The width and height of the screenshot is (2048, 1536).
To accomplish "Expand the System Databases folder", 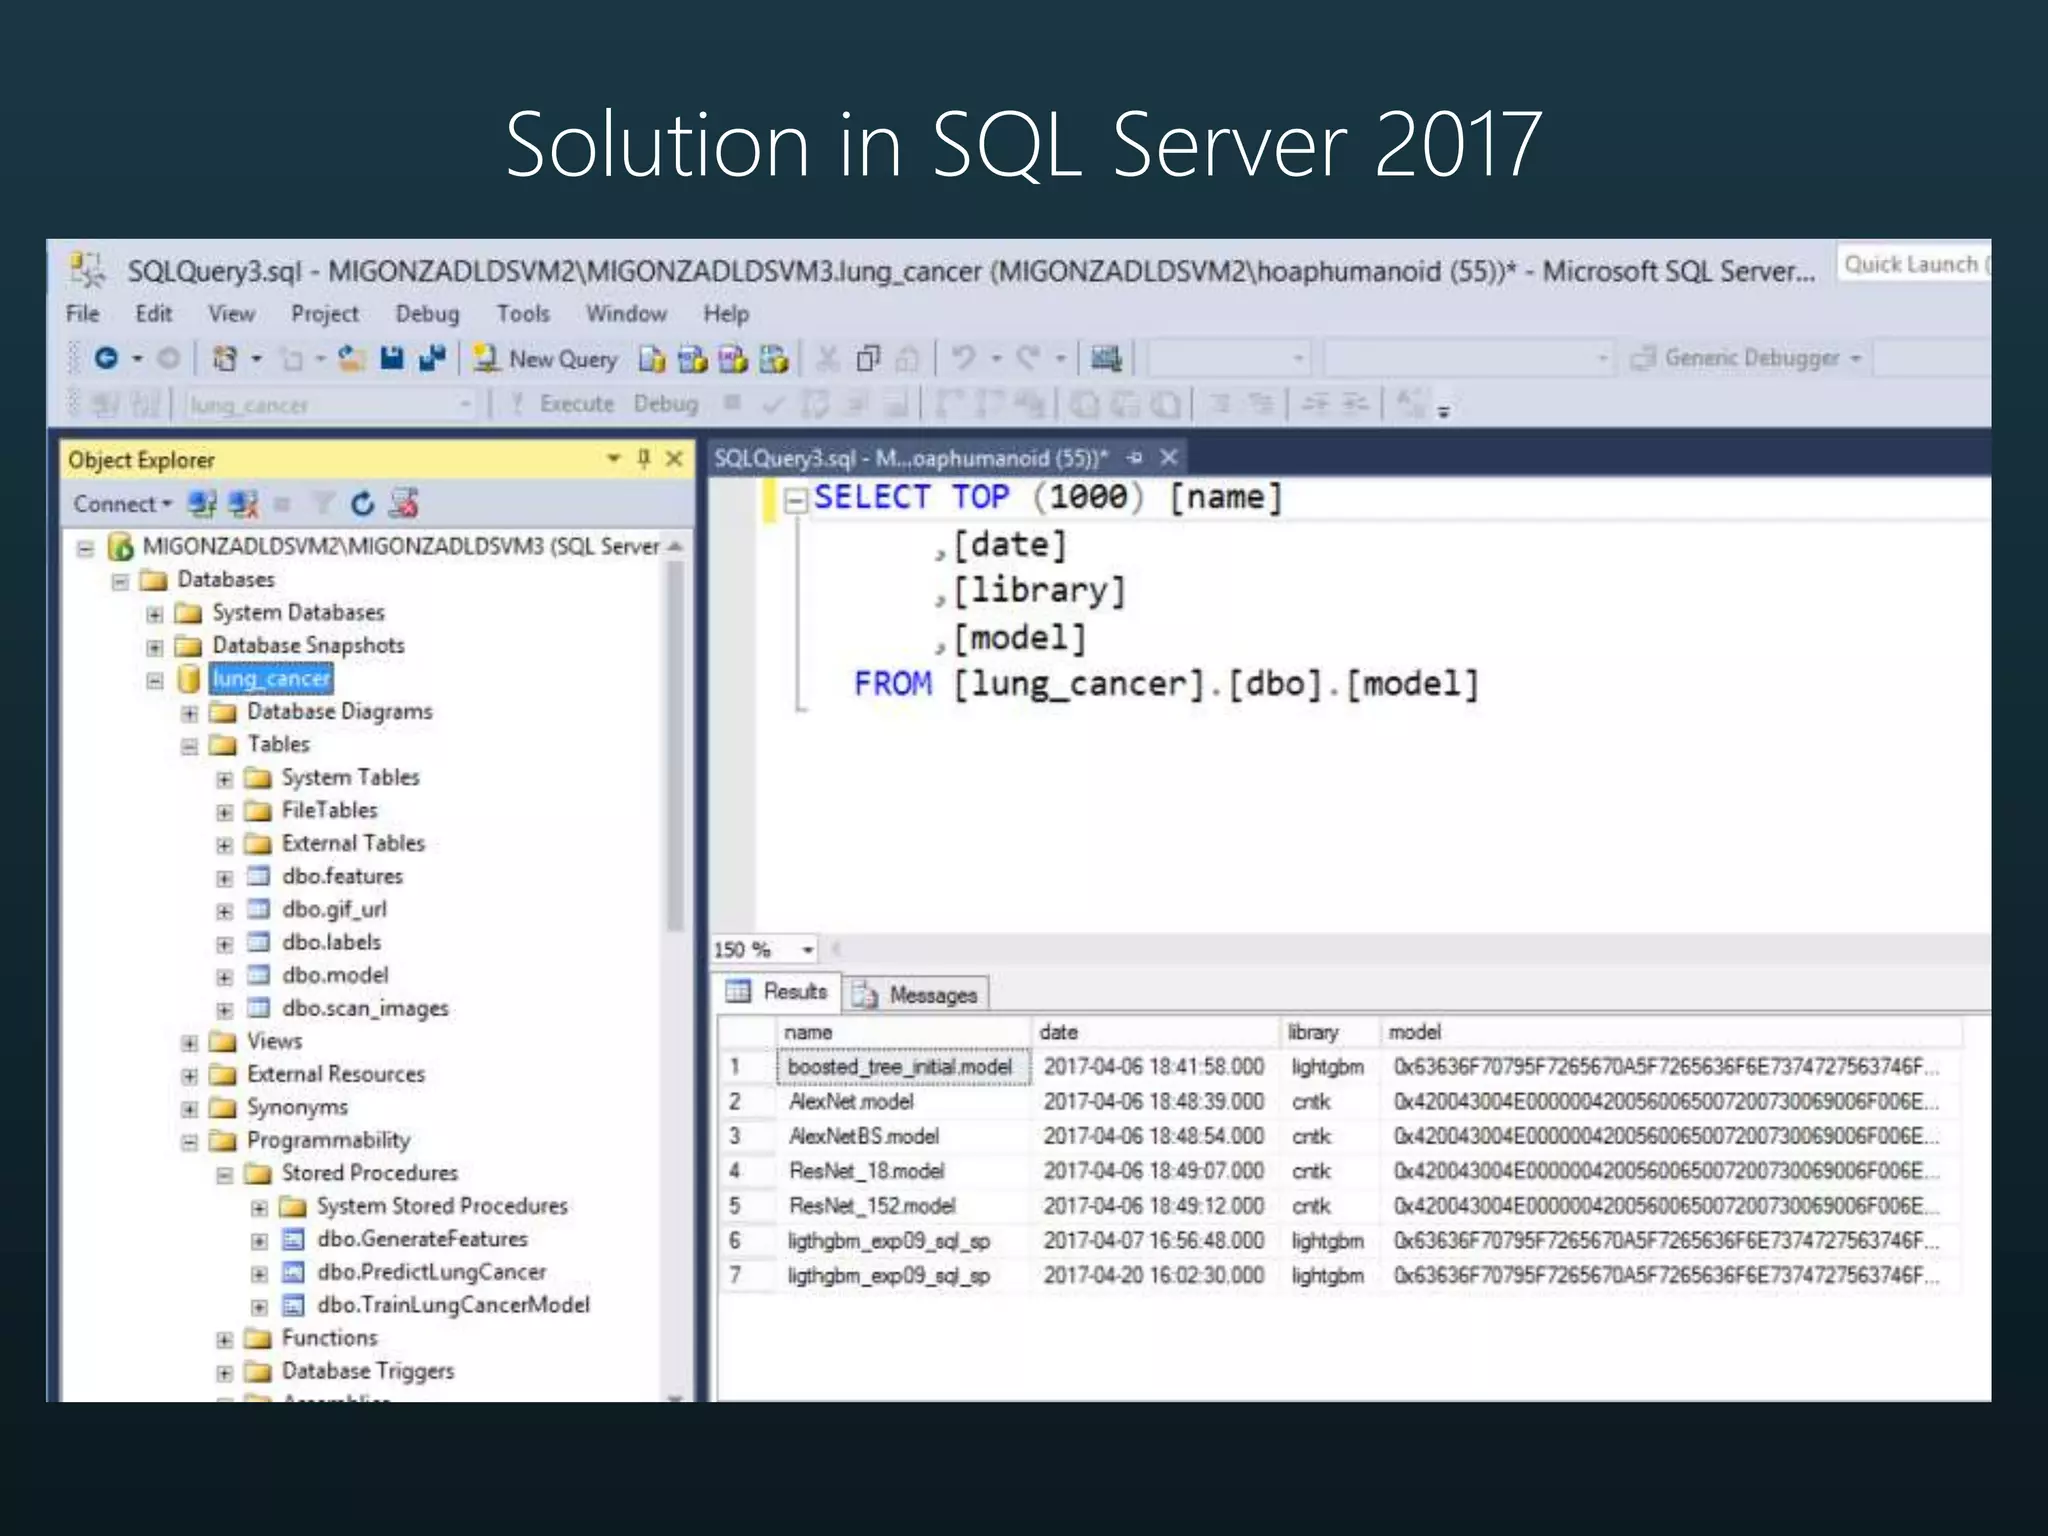I will 154,613.
